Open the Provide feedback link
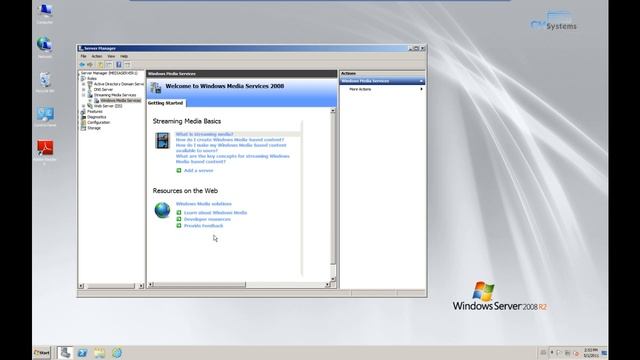The width and height of the screenshot is (640, 360). [x=204, y=226]
